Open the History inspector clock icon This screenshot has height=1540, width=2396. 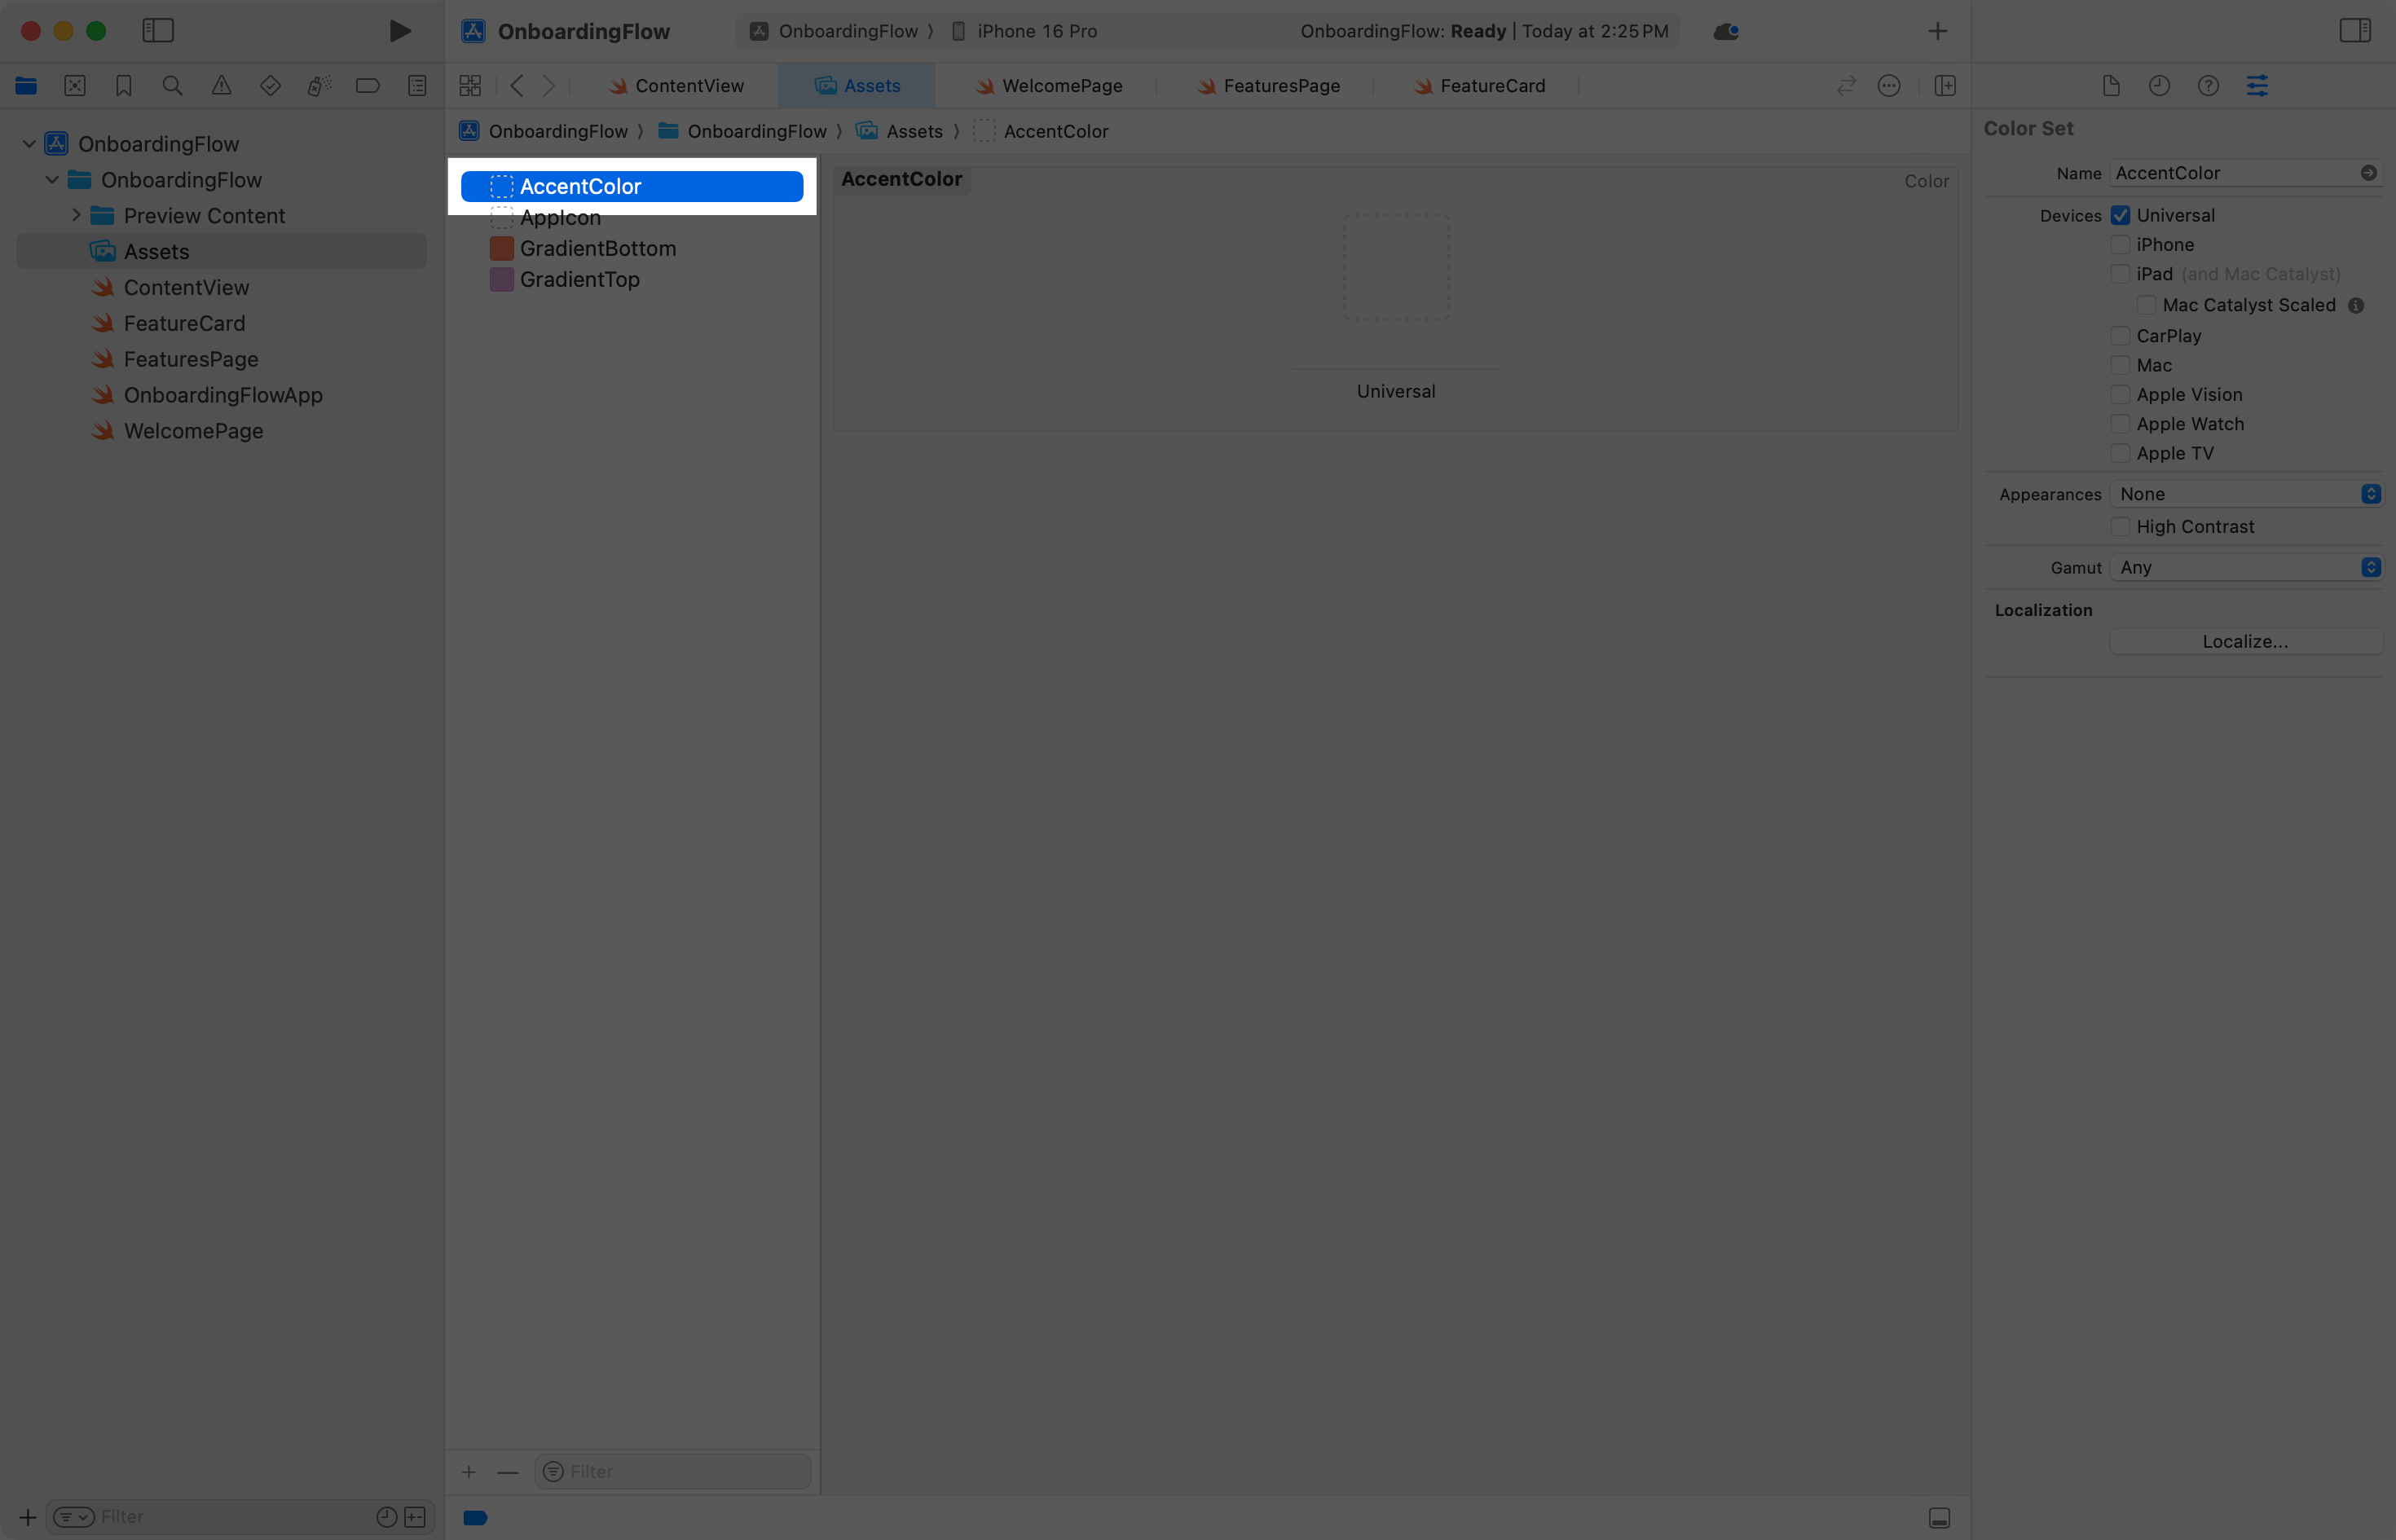tap(2160, 85)
